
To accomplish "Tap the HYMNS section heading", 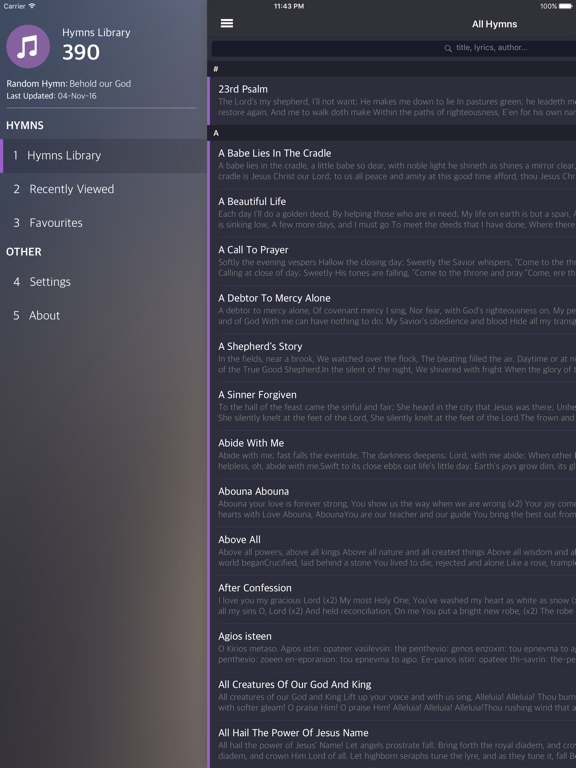I will (x=25, y=125).
